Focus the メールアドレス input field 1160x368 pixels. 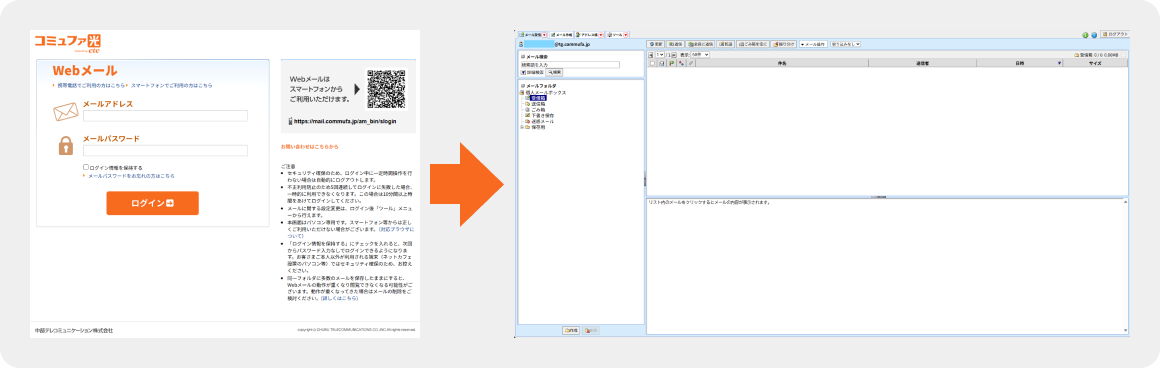coord(165,116)
